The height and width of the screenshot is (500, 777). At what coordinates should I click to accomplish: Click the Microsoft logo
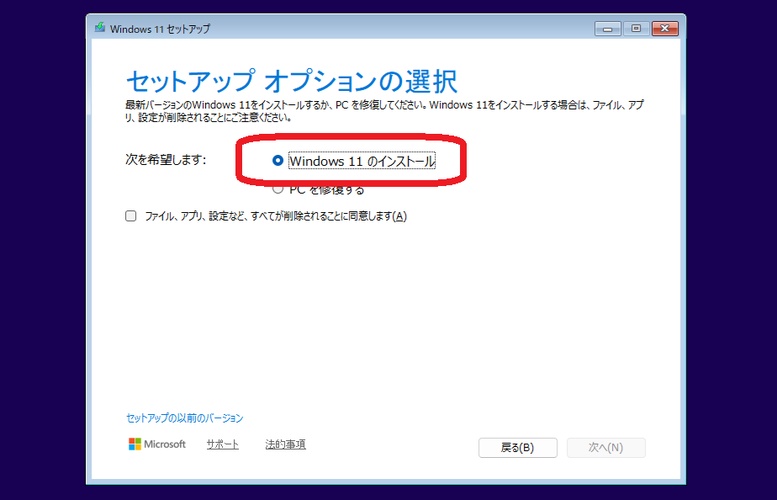157,444
